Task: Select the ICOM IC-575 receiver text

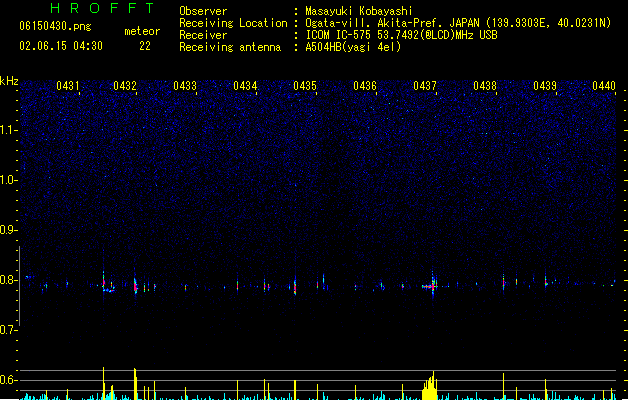Action: click(401, 35)
